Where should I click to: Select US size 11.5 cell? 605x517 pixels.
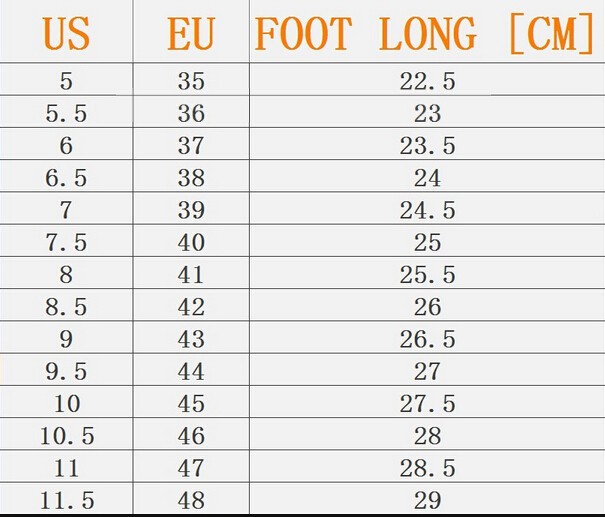coord(67,501)
